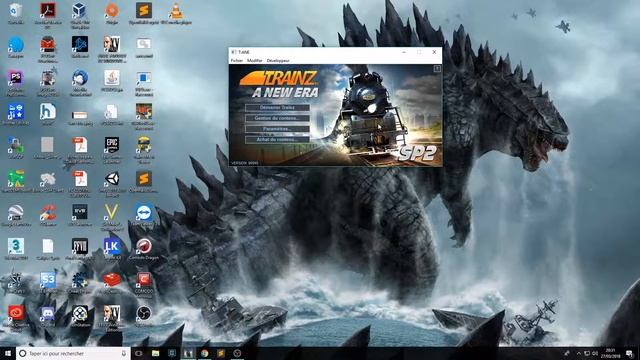This screenshot has width=640, height=360.
Task: Open File Explorer from the taskbar
Action: (x=156, y=353)
